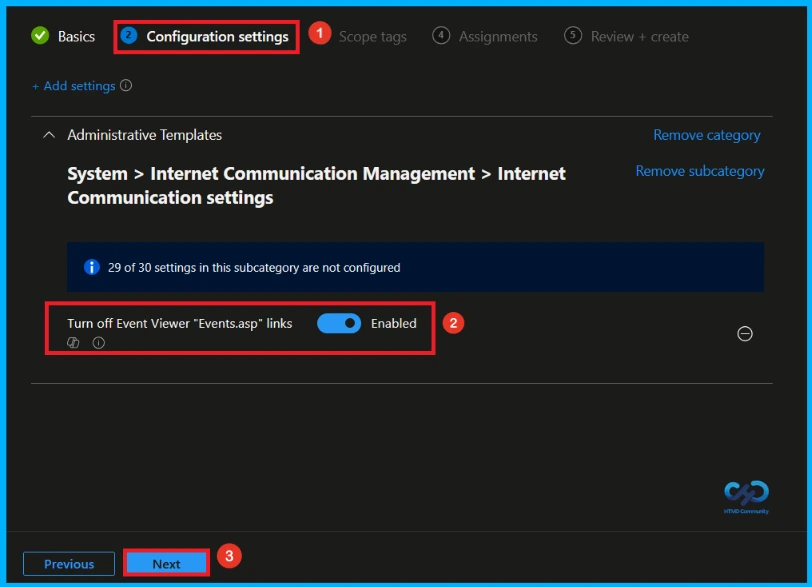Click Remove category link

coord(707,135)
